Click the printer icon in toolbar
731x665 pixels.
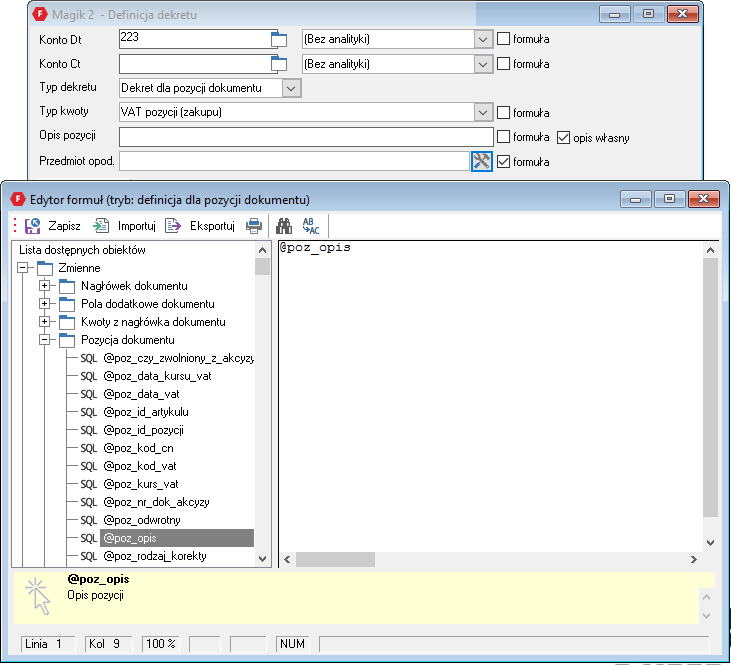254,226
